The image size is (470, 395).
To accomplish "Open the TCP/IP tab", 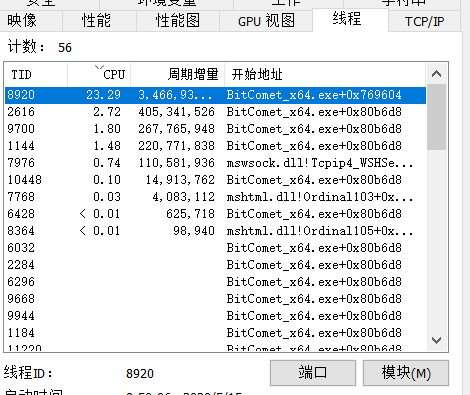I will (x=424, y=21).
